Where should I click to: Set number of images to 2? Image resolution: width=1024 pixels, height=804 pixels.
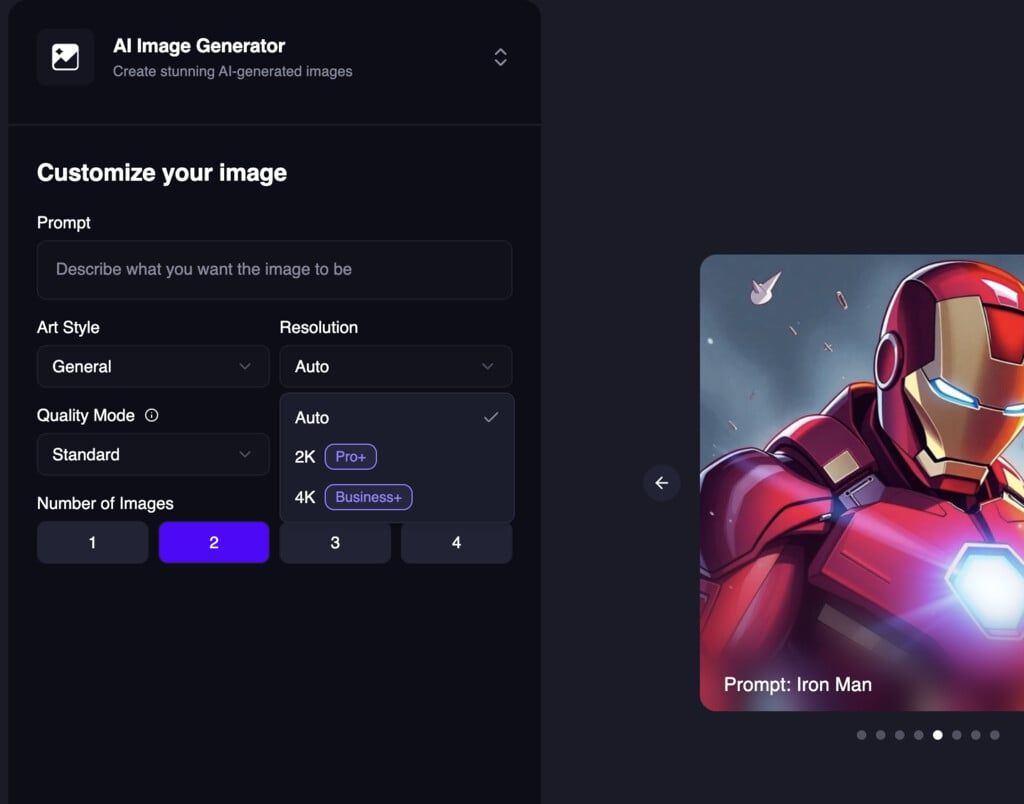[x=214, y=543]
